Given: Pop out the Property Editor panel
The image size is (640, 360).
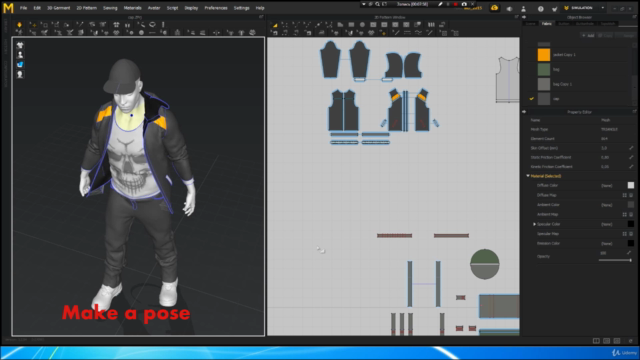Looking at the screenshot, I should [634, 112].
